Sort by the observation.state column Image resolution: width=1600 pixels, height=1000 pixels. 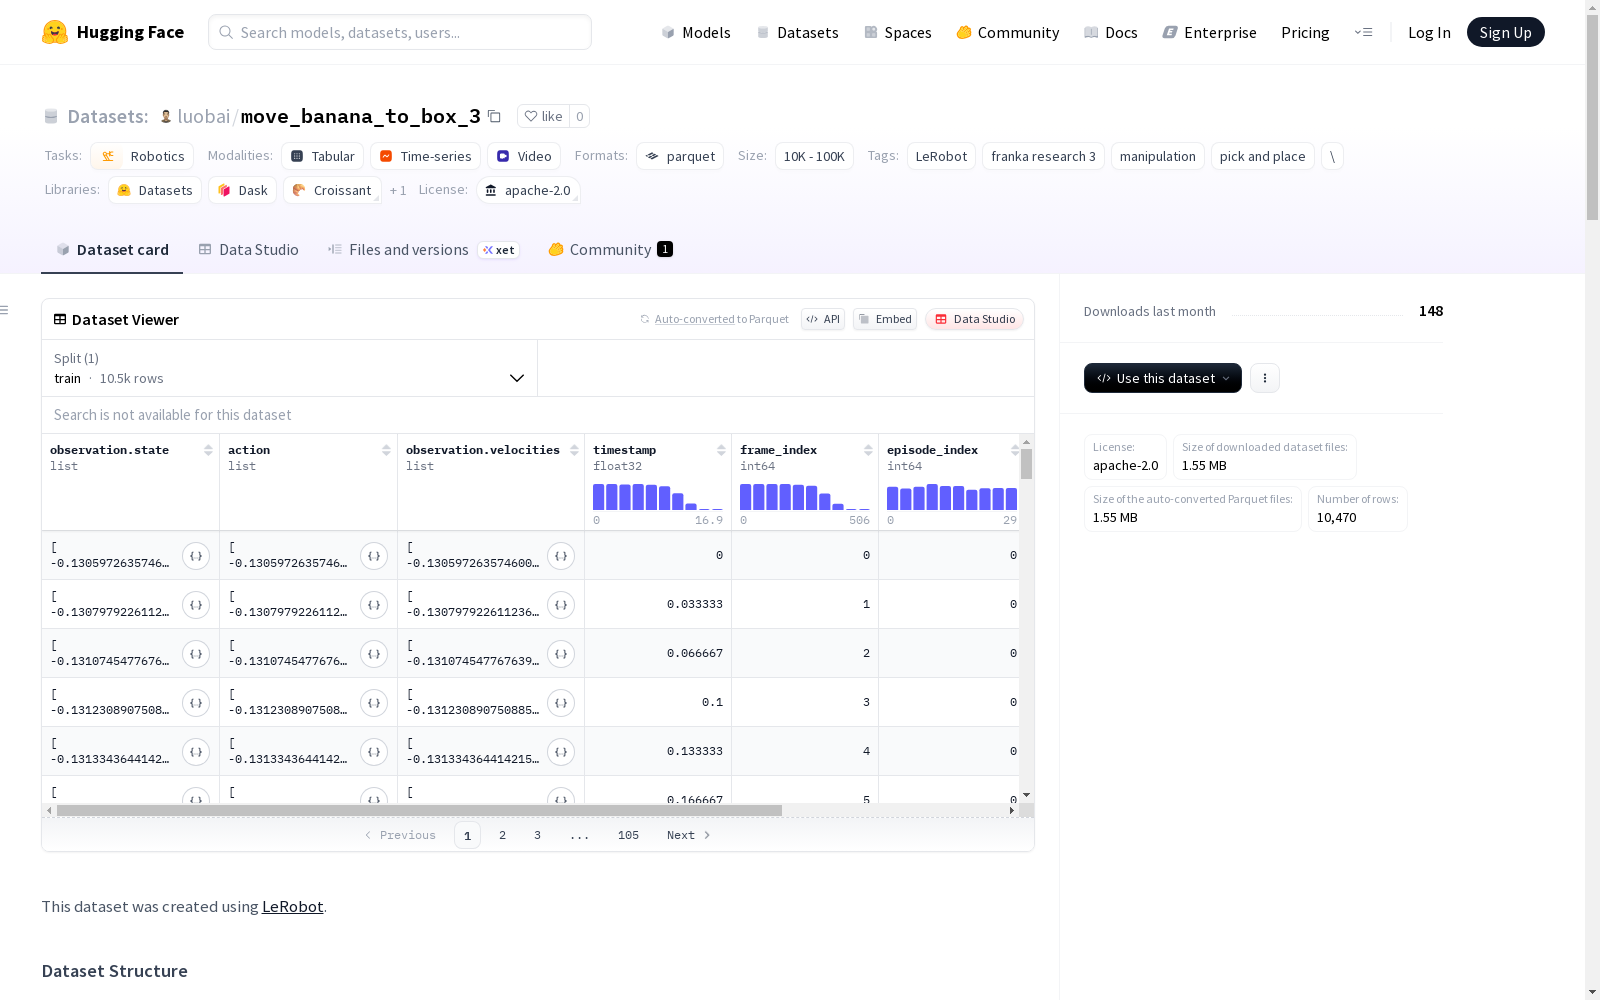[208, 450]
